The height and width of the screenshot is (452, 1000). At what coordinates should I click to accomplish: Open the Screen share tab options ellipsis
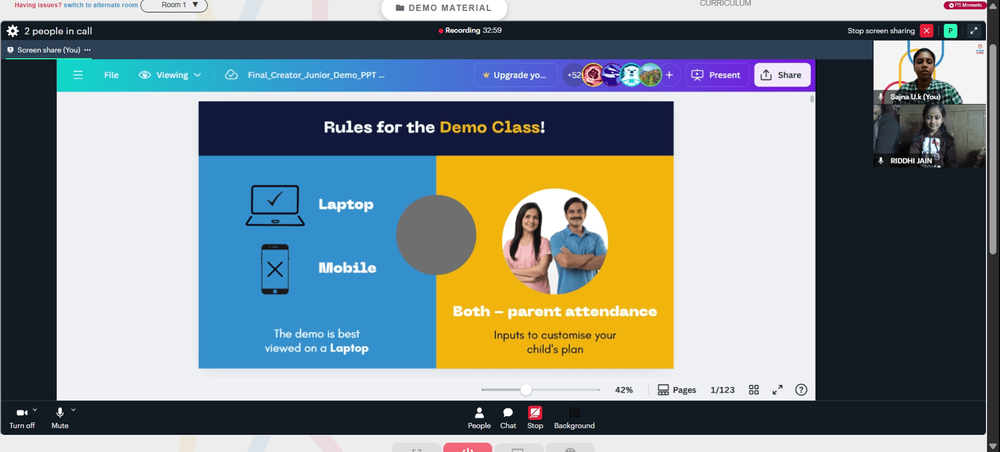[87, 50]
